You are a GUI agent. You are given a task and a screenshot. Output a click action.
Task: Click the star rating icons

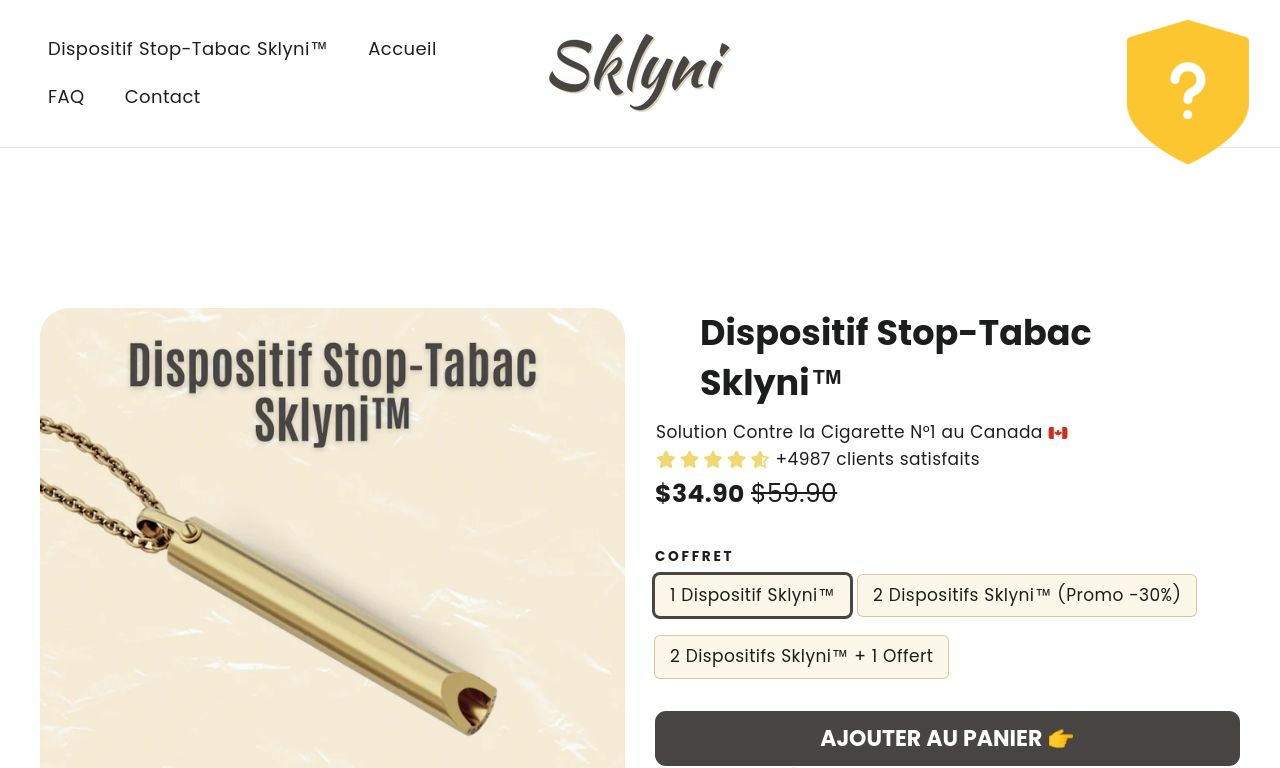tap(713, 460)
